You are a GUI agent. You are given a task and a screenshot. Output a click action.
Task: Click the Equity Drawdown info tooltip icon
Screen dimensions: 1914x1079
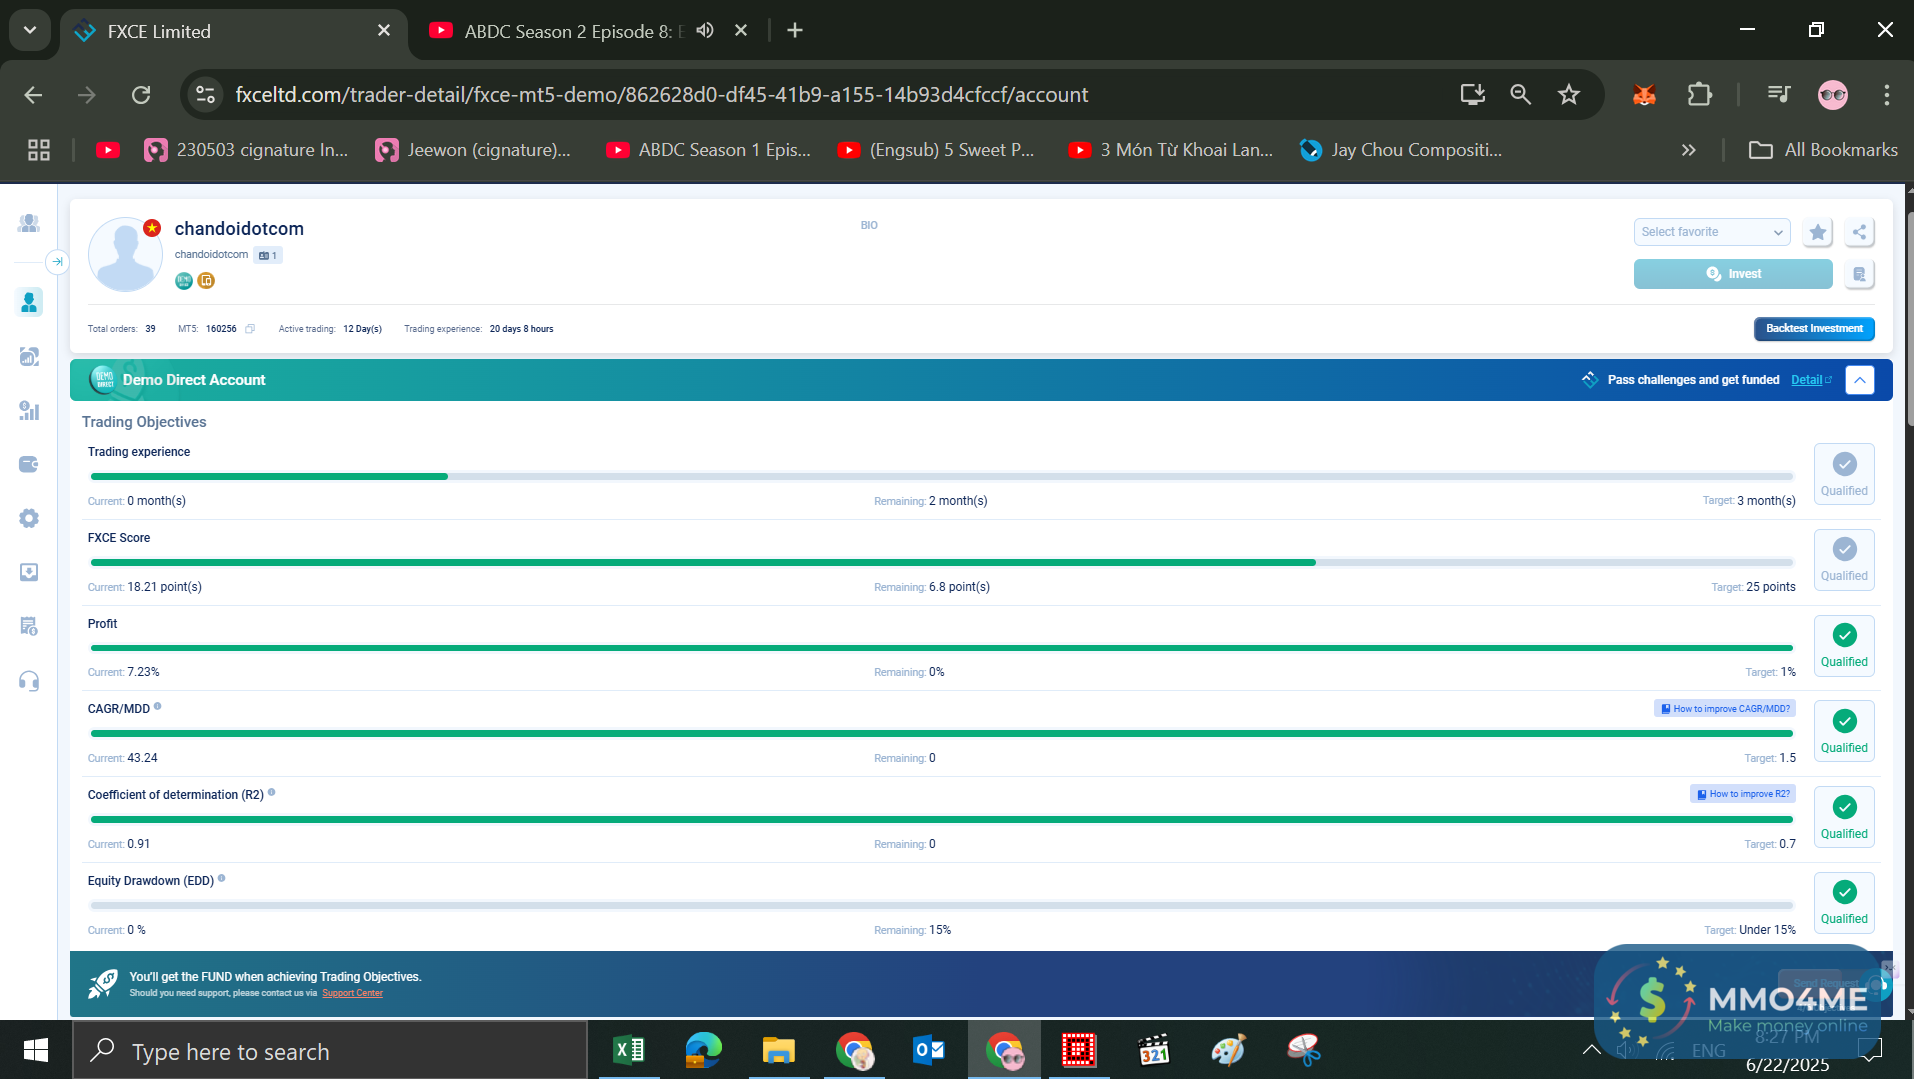coord(222,879)
